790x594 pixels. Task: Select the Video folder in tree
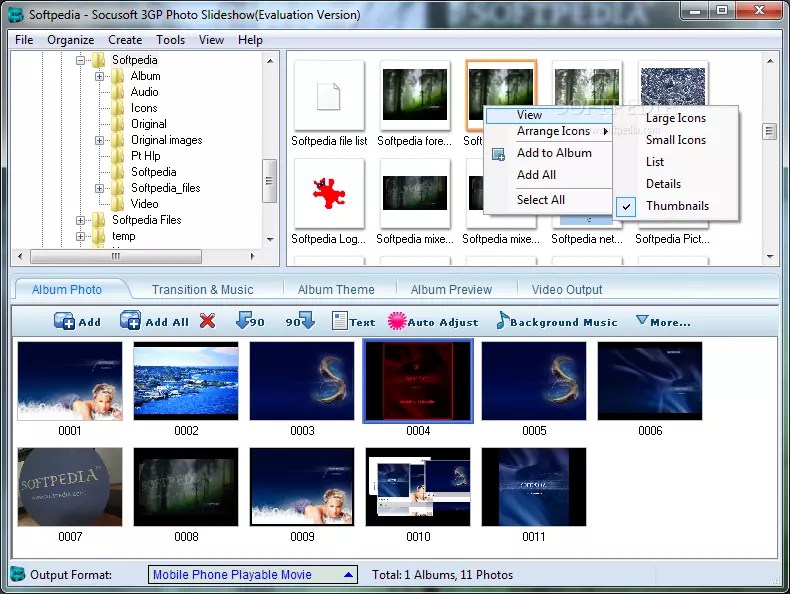coord(144,204)
